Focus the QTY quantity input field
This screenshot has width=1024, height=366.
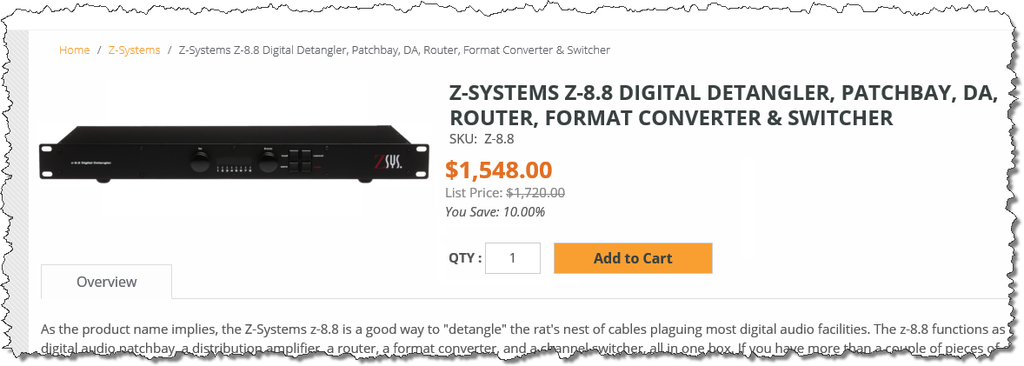click(513, 258)
